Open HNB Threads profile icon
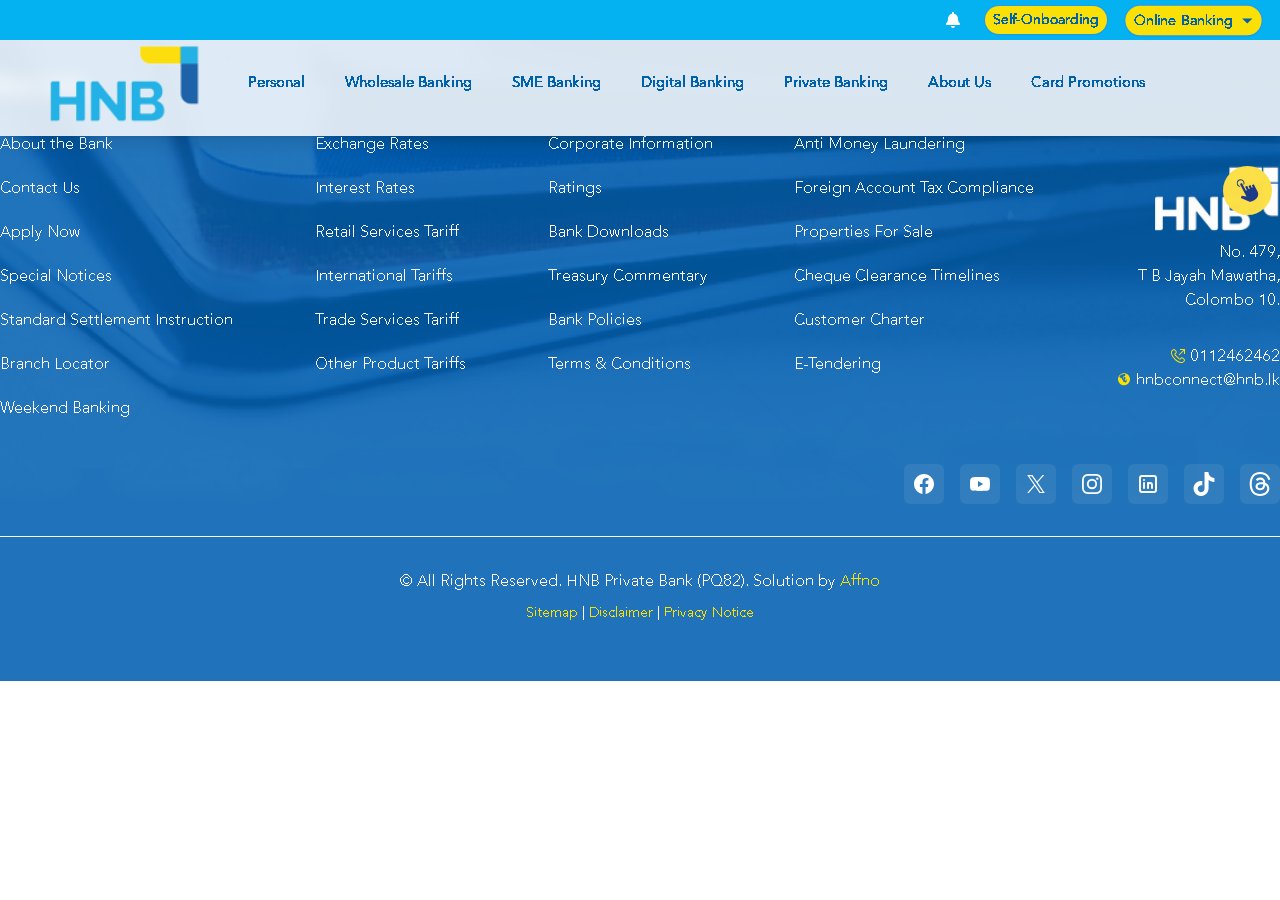 (x=1260, y=484)
